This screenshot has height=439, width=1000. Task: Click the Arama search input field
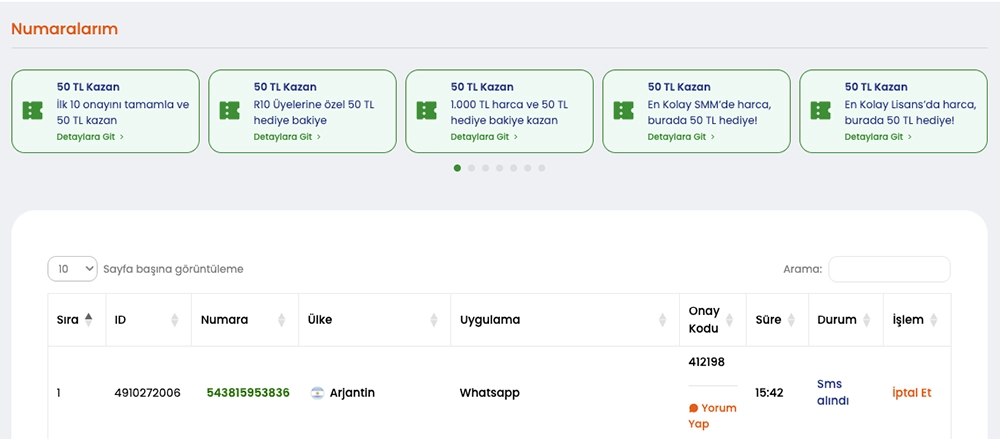[889, 269]
